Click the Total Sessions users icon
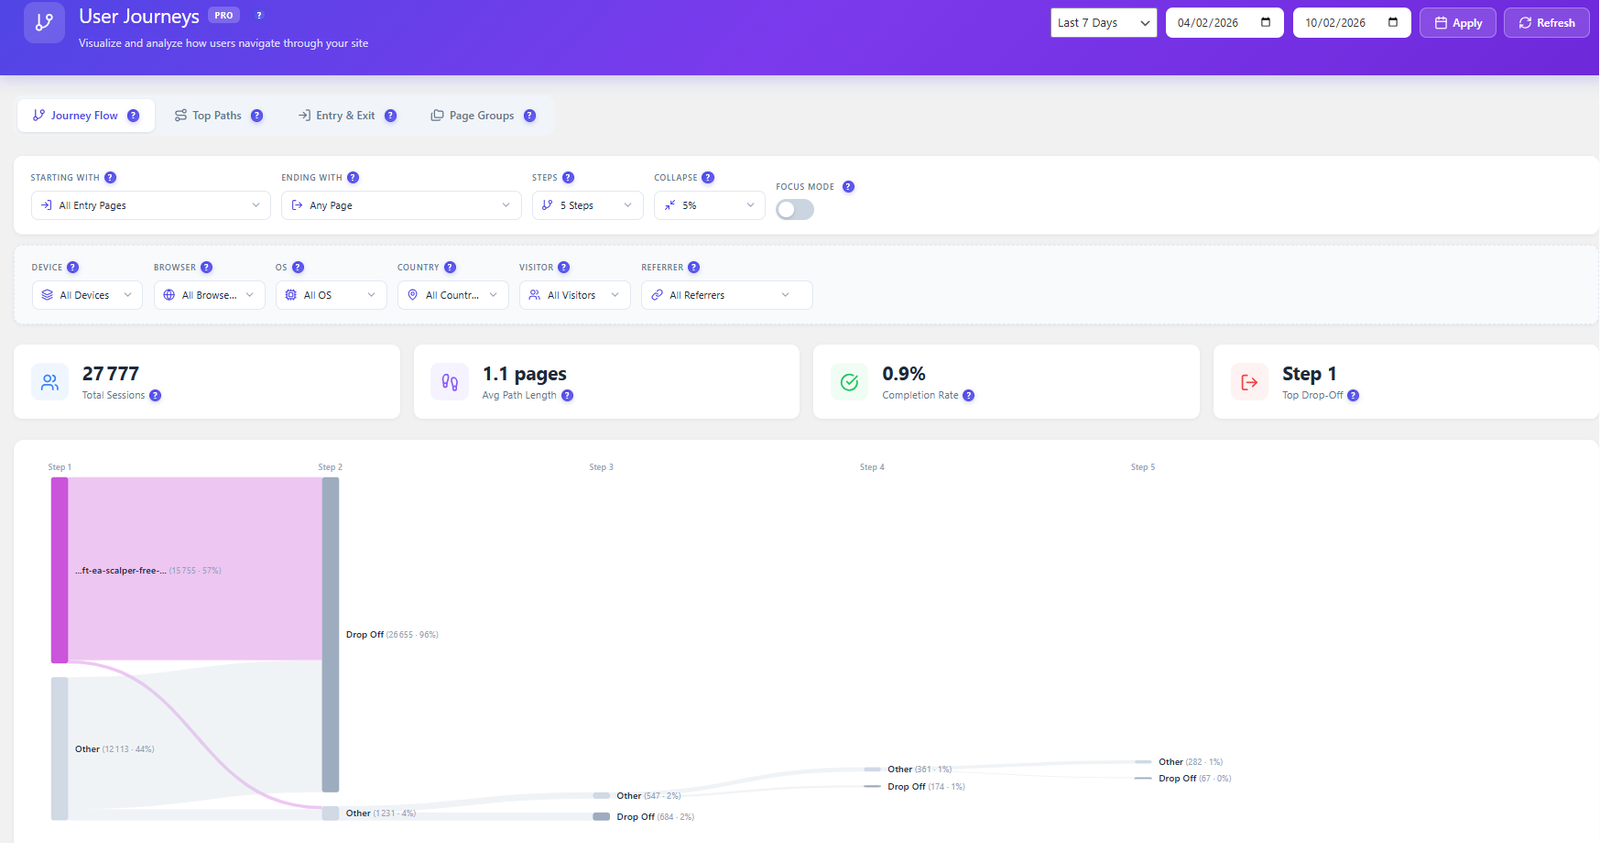Screen dimensions: 1600x843 [50, 382]
